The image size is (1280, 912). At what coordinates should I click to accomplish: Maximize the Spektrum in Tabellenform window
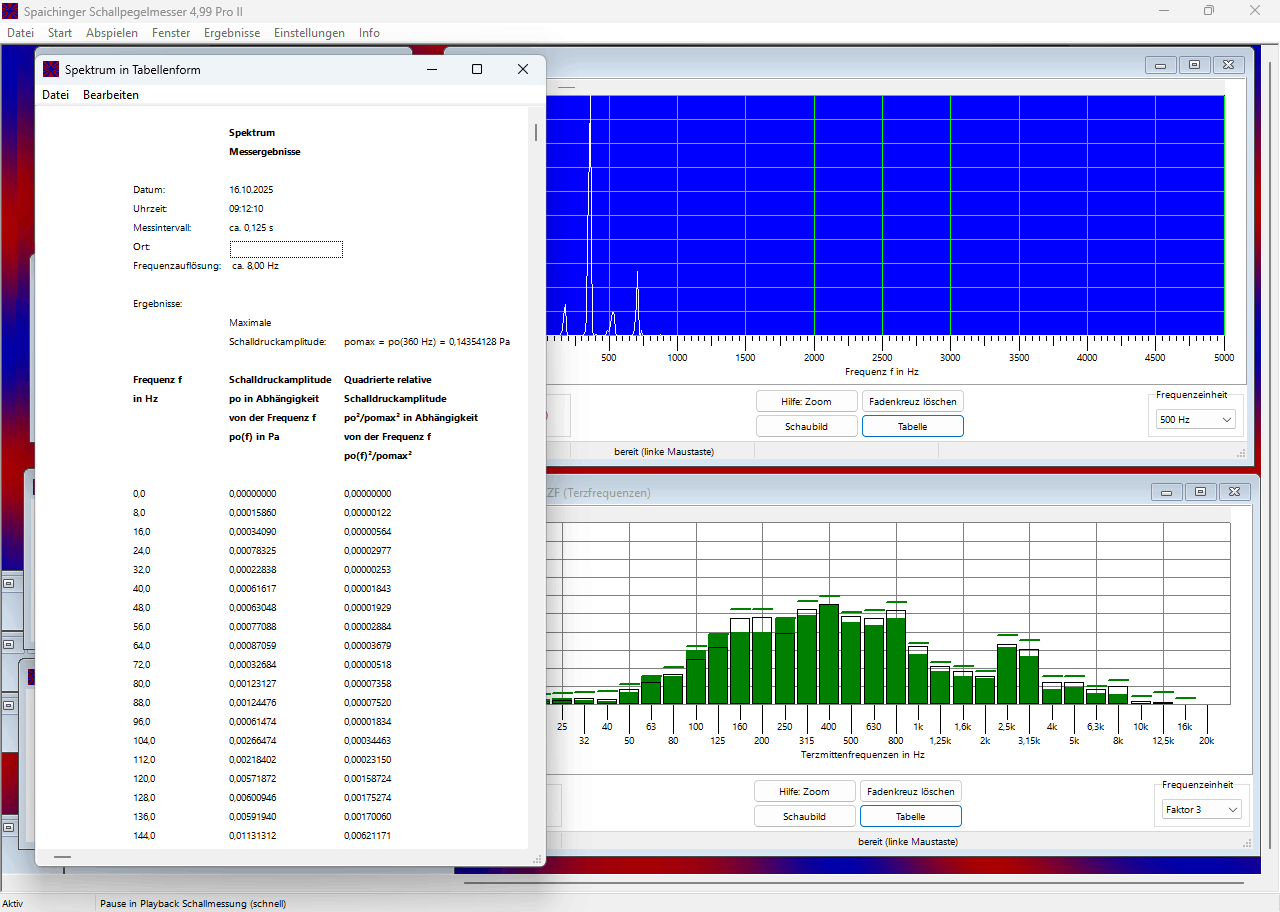(477, 69)
